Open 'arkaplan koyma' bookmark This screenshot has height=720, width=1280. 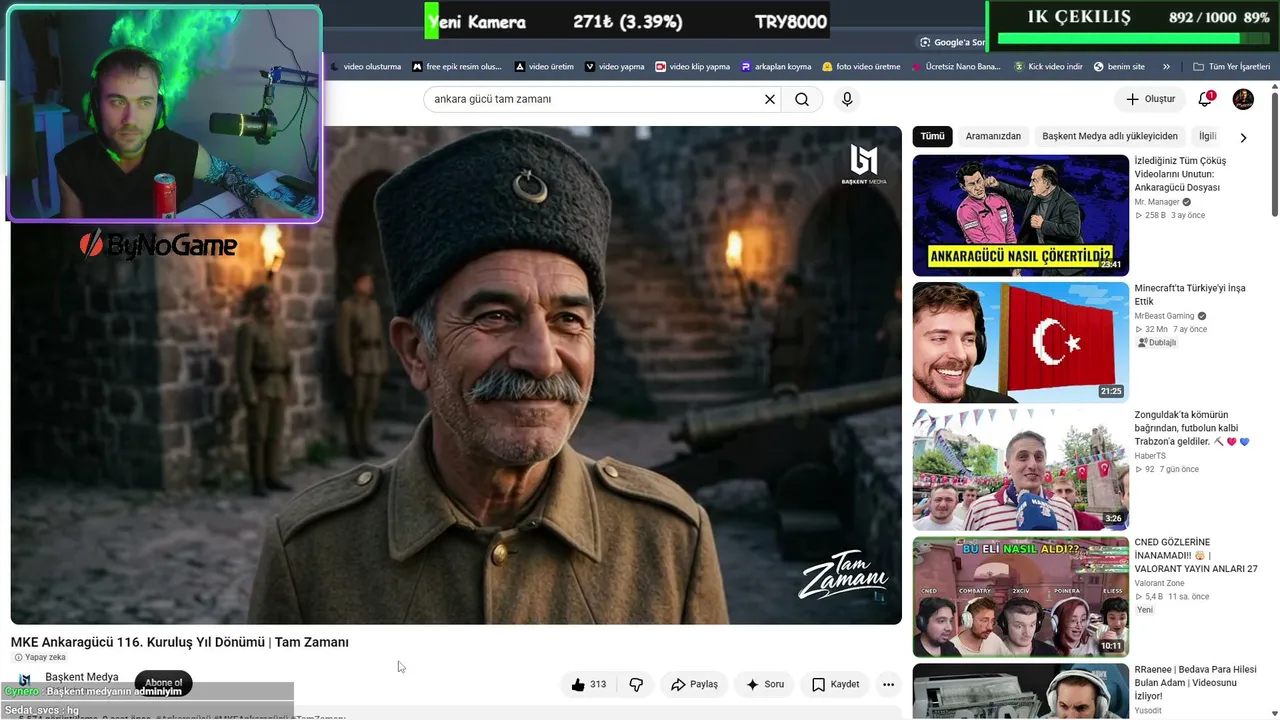coord(776,67)
